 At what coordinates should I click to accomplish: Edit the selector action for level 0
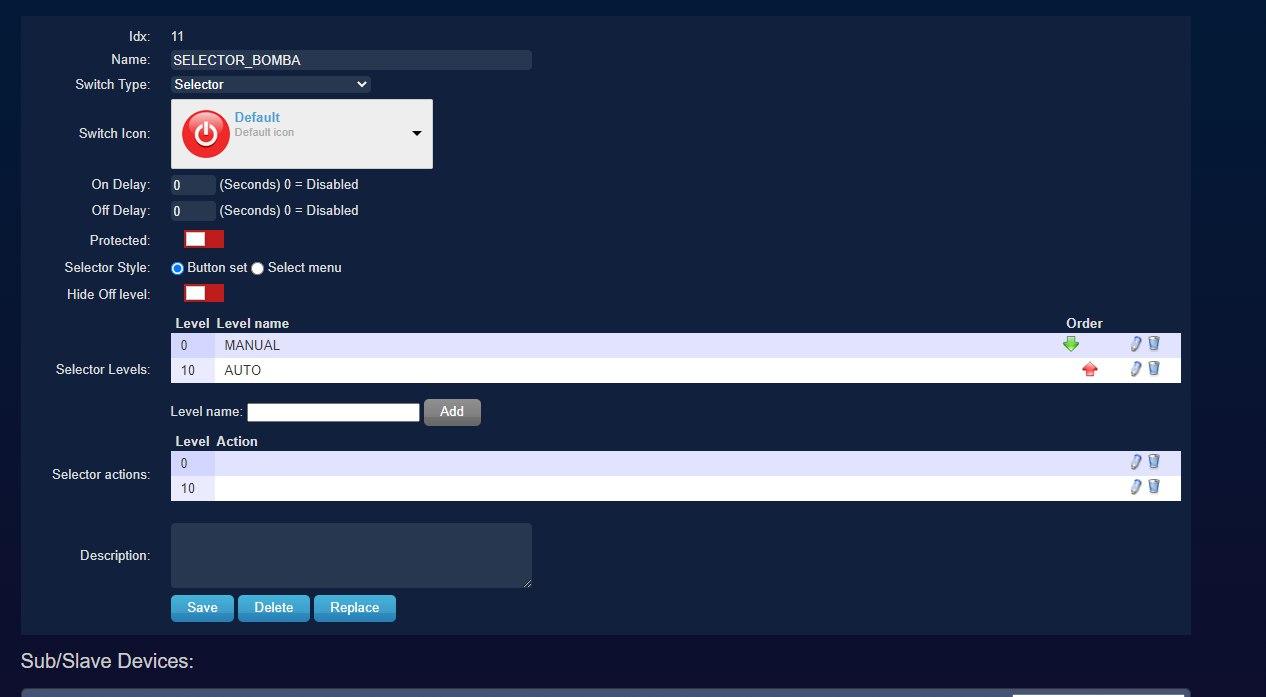[x=1136, y=462]
